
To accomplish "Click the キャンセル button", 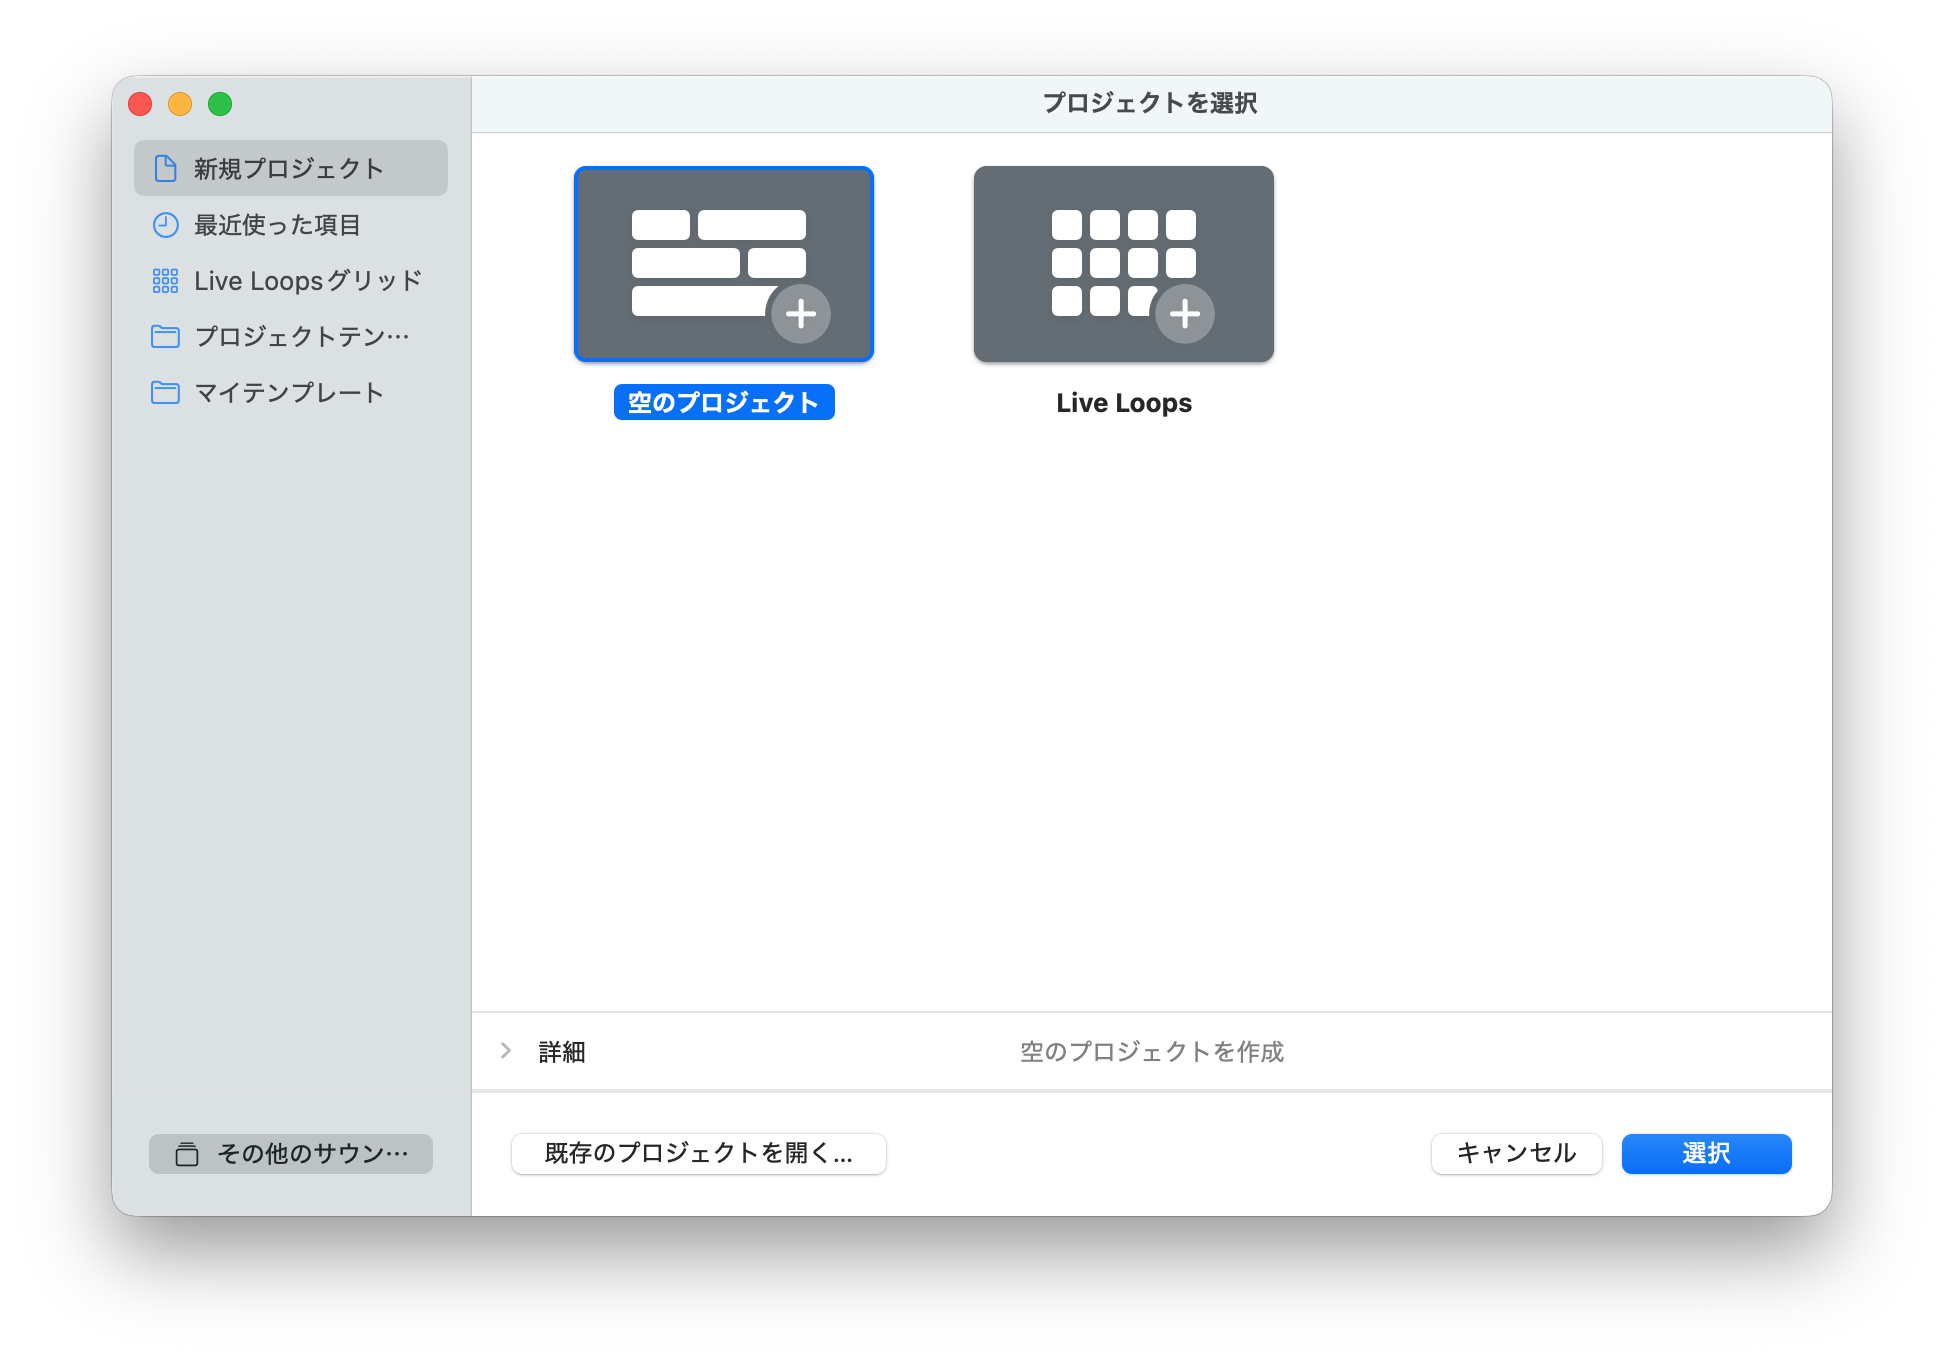I will pos(1516,1153).
